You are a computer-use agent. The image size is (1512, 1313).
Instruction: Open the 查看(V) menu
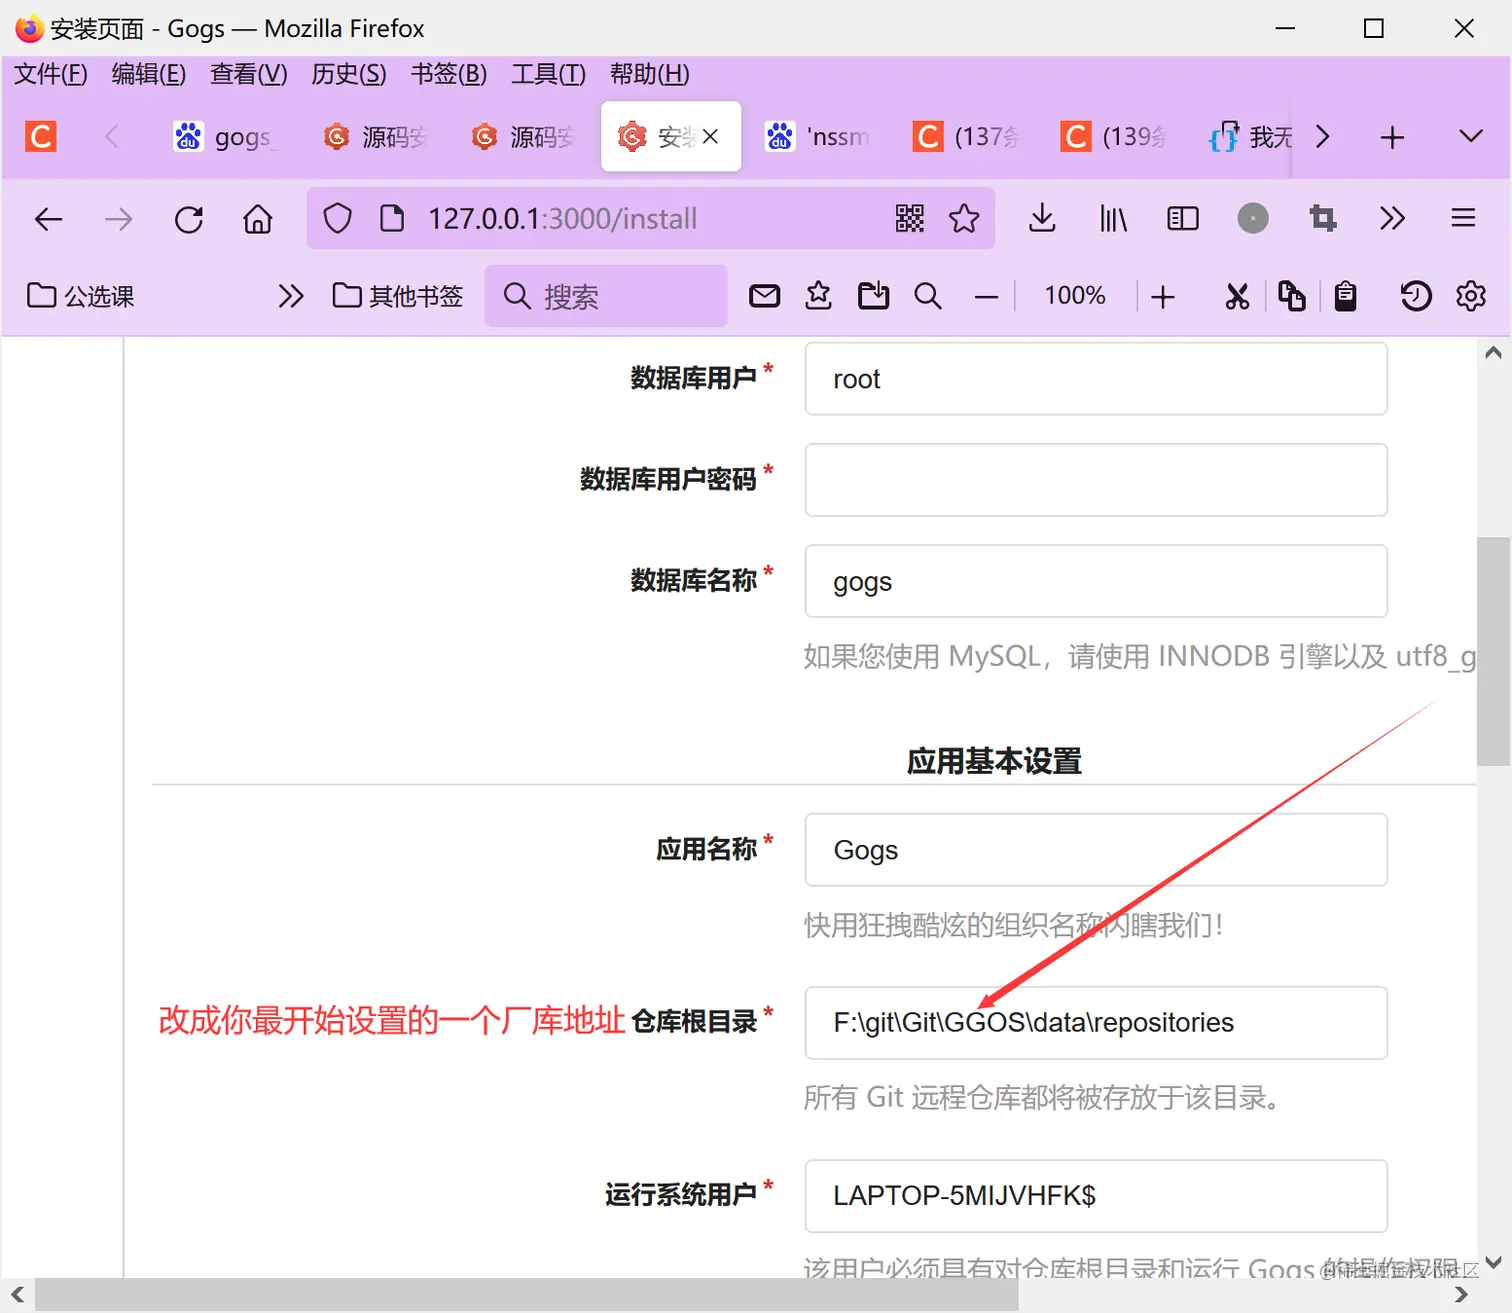pos(249,74)
